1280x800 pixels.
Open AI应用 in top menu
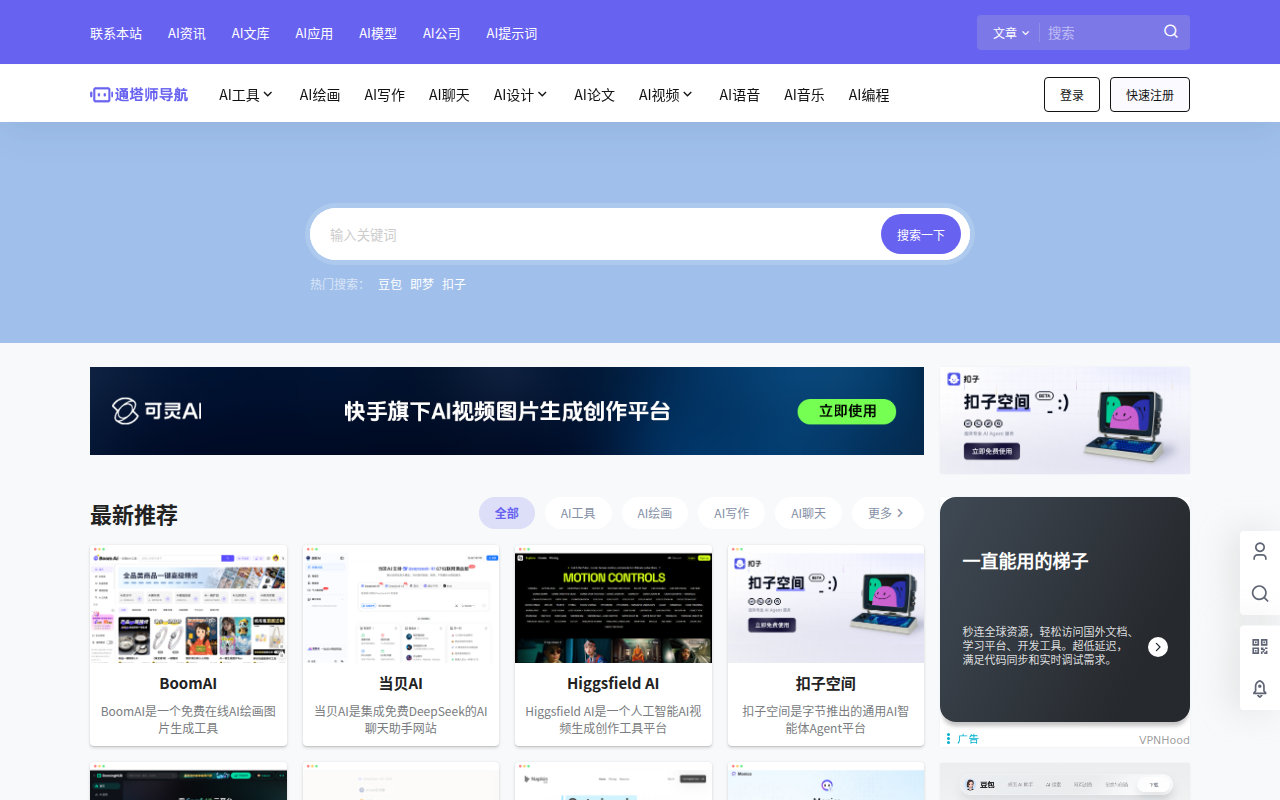314,33
